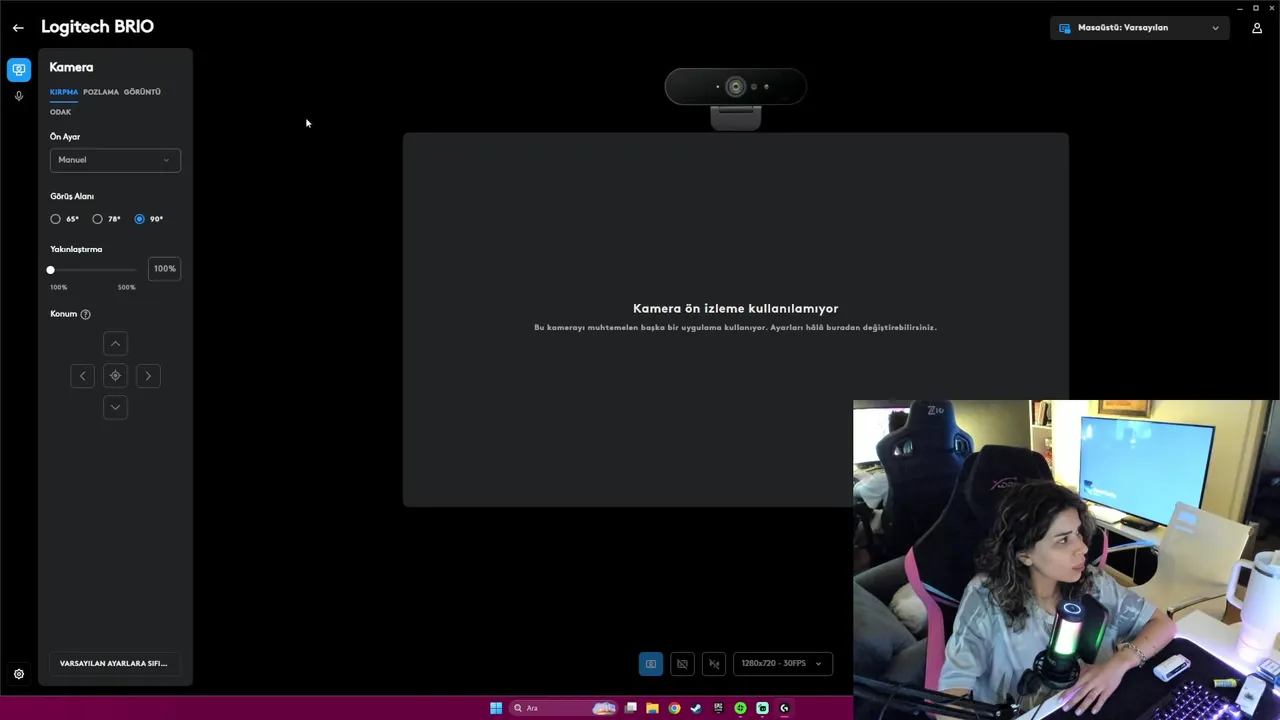Screen dimensions: 1280x720
Task: Click the crossed-out camera icon button
Action: pos(682,664)
